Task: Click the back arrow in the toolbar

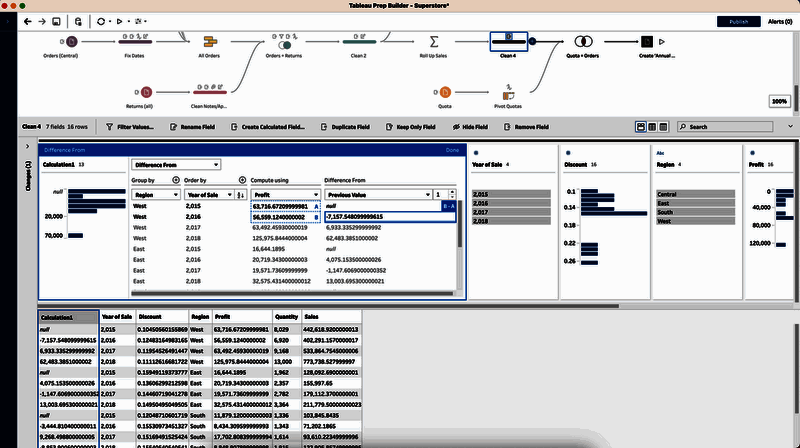Action: 26,21
